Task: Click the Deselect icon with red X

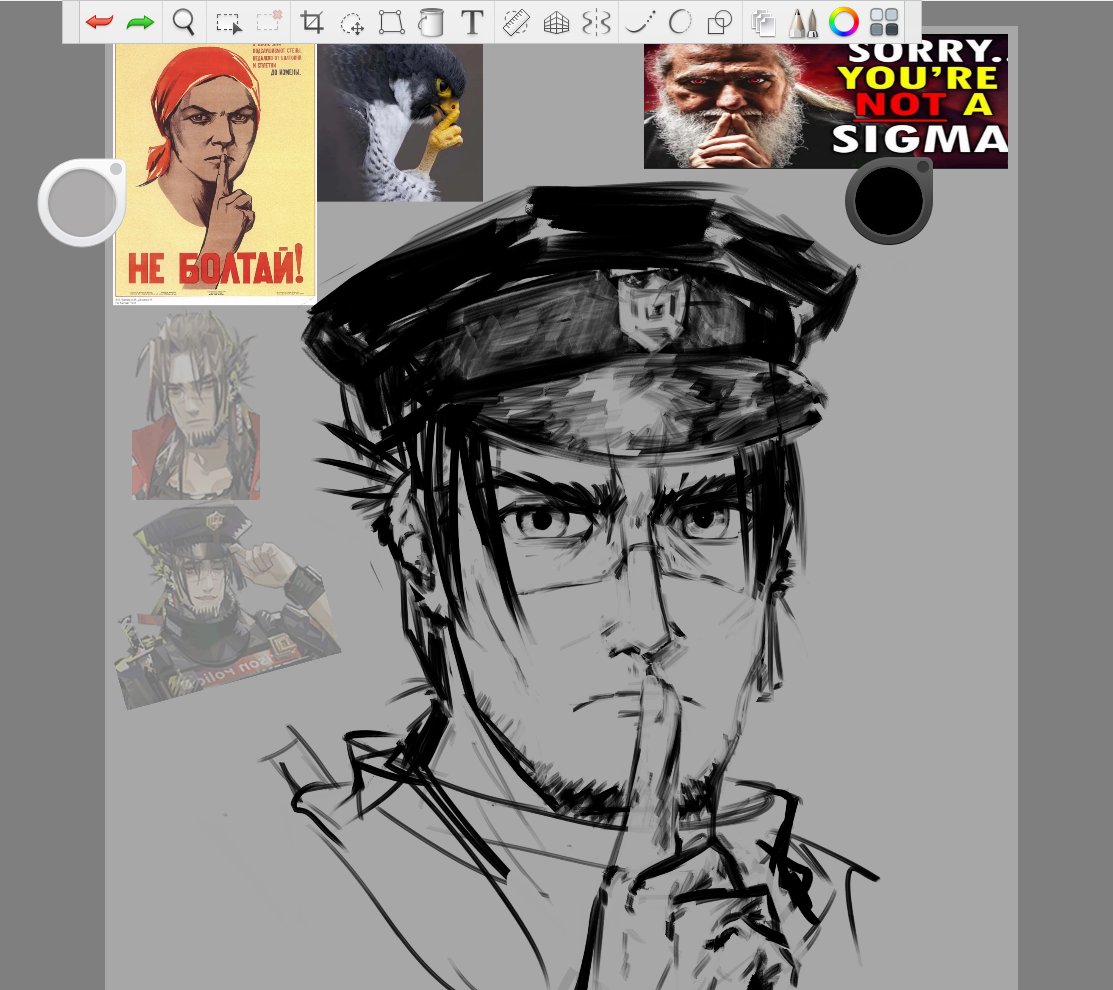Action: pos(268,21)
